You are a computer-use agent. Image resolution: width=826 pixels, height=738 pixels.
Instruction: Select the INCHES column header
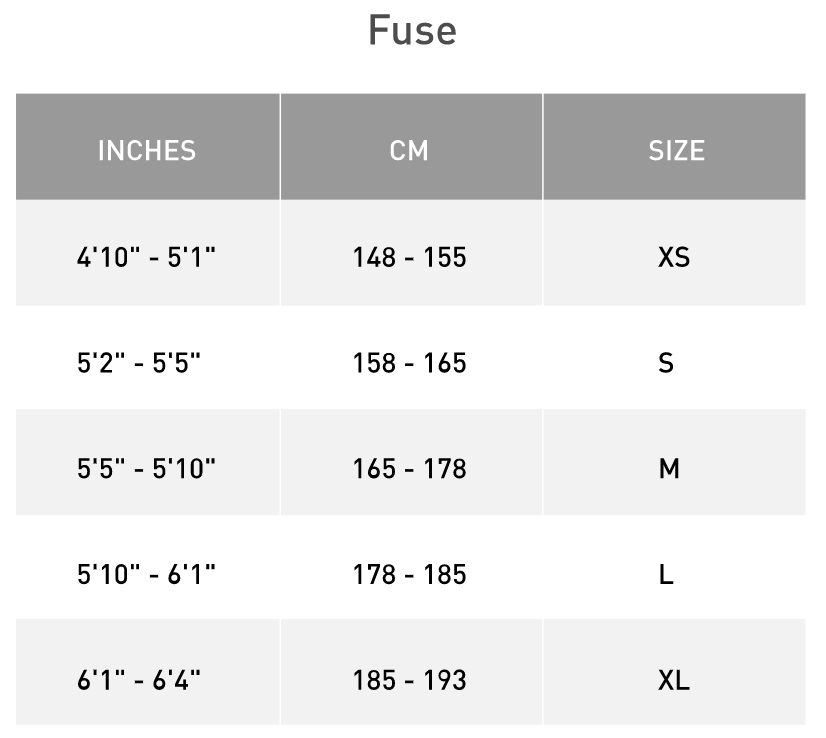coord(147,150)
